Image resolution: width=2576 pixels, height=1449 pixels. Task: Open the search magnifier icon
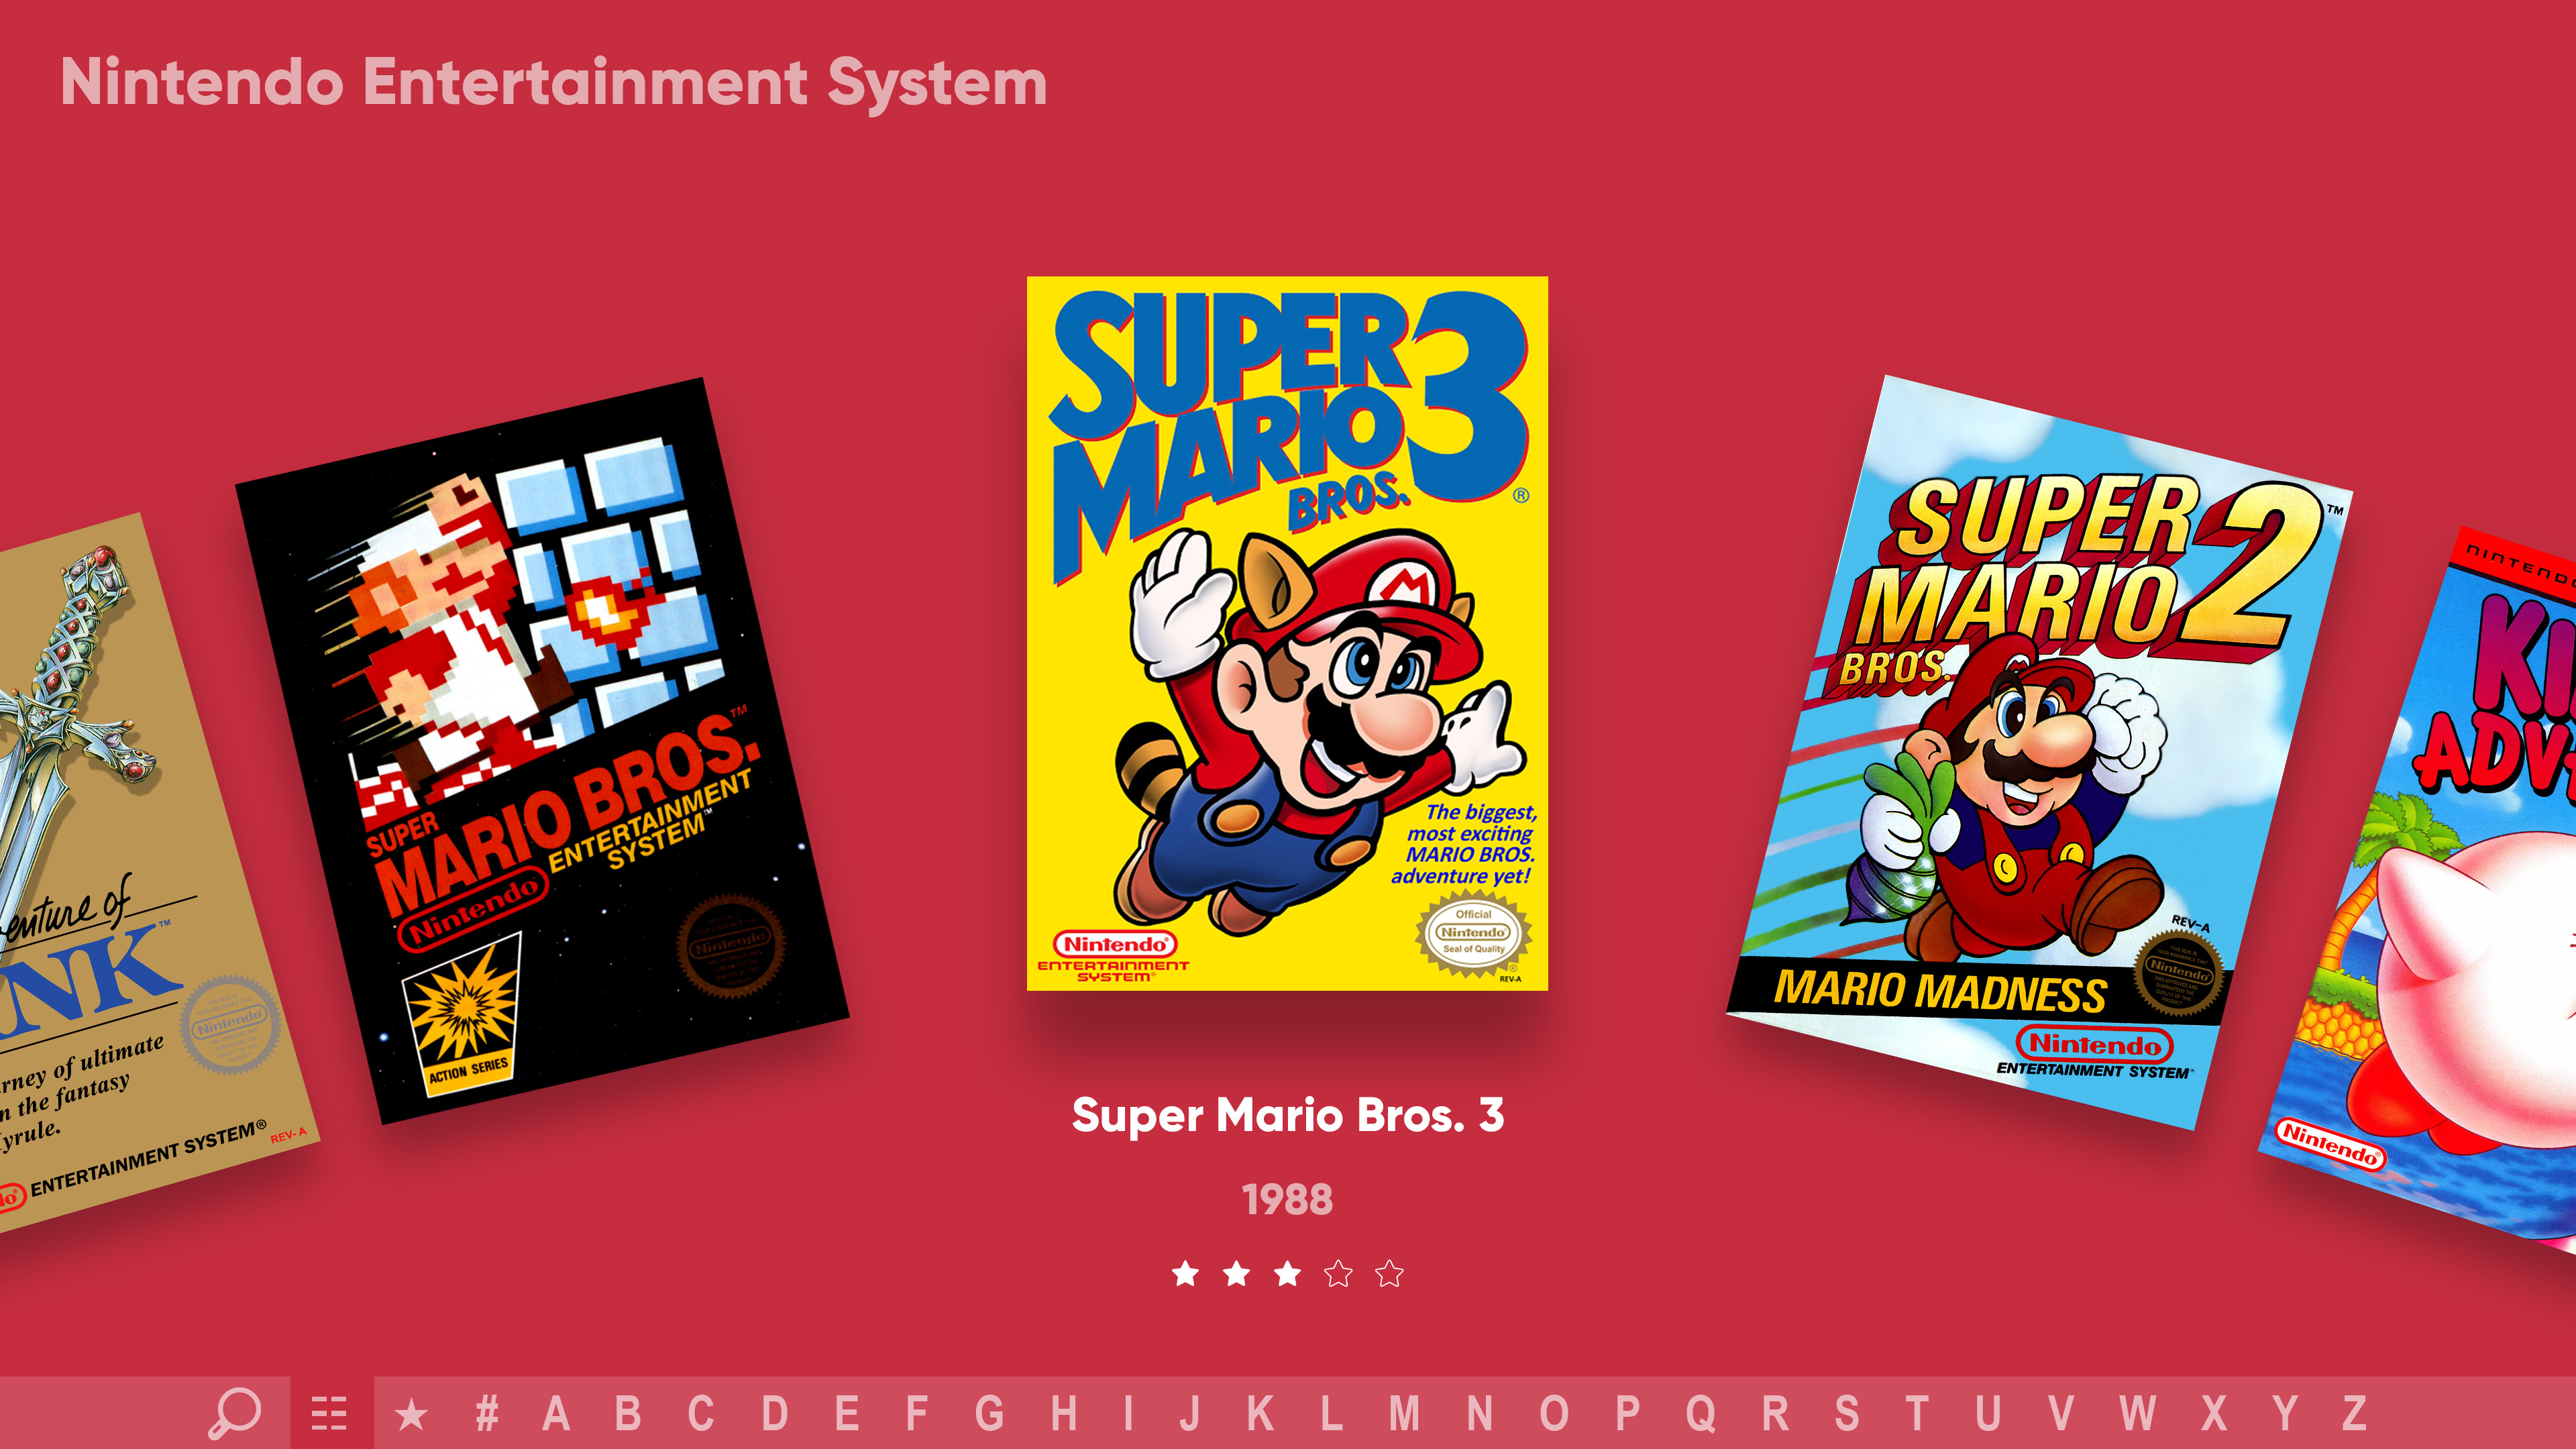pos(234,1413)
